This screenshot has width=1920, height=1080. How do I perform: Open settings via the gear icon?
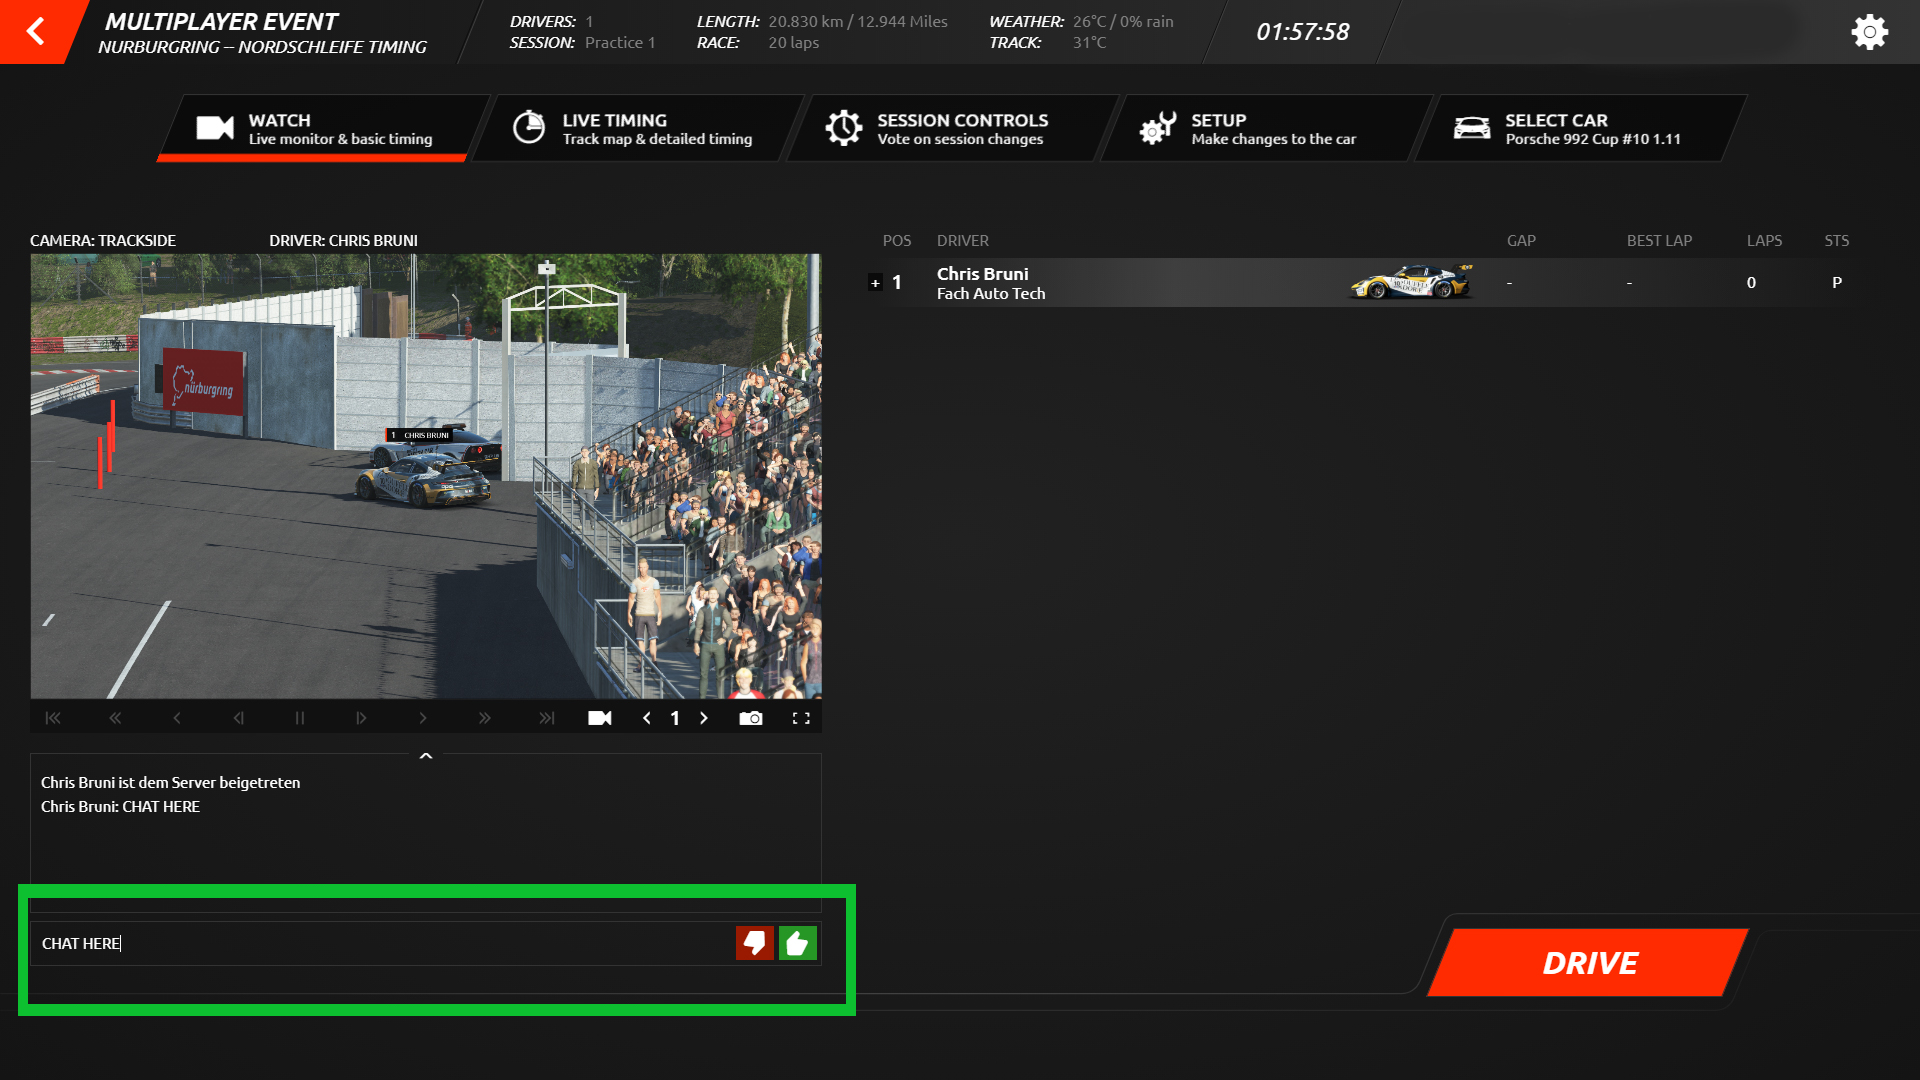(1869, 32)
